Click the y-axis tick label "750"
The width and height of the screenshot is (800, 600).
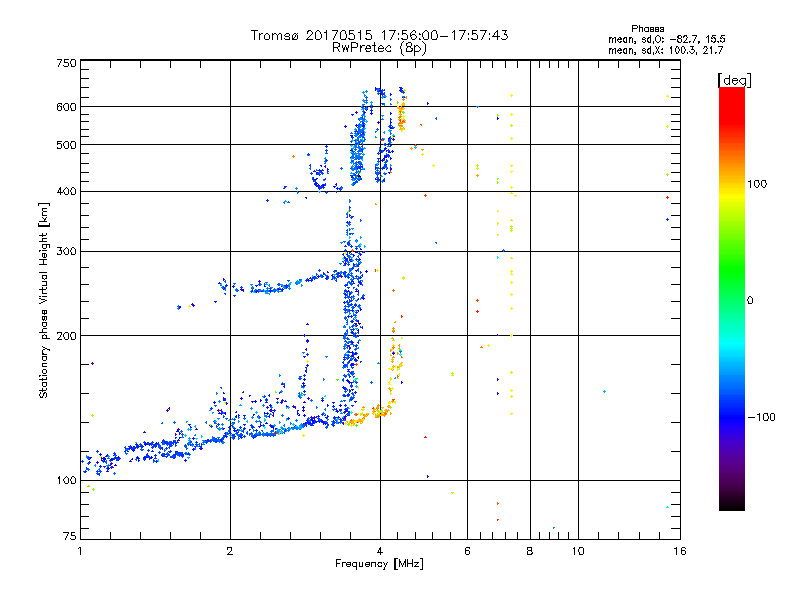coord(66,63)
